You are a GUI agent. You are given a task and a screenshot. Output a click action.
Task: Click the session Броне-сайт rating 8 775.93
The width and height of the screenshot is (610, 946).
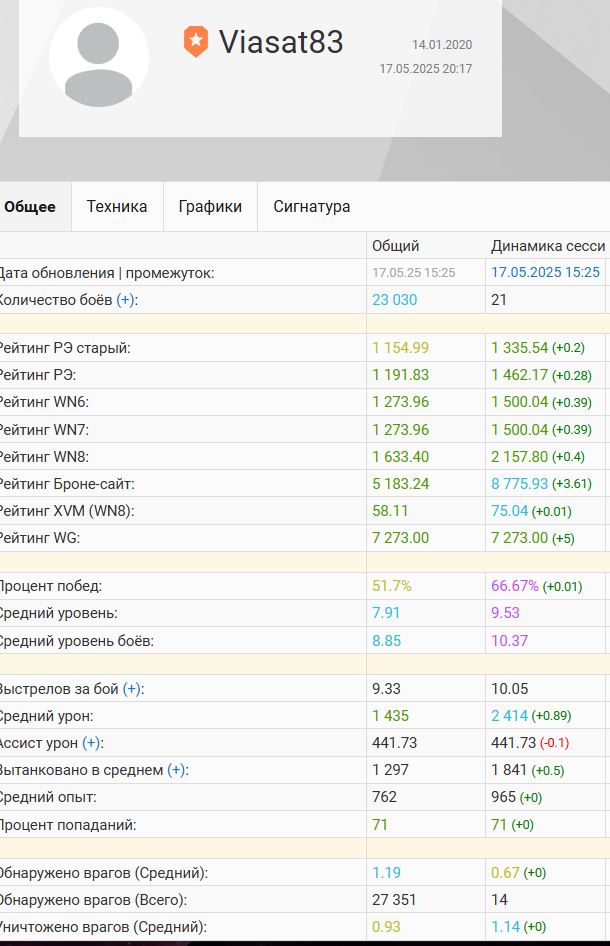click(x=519, y=483)
